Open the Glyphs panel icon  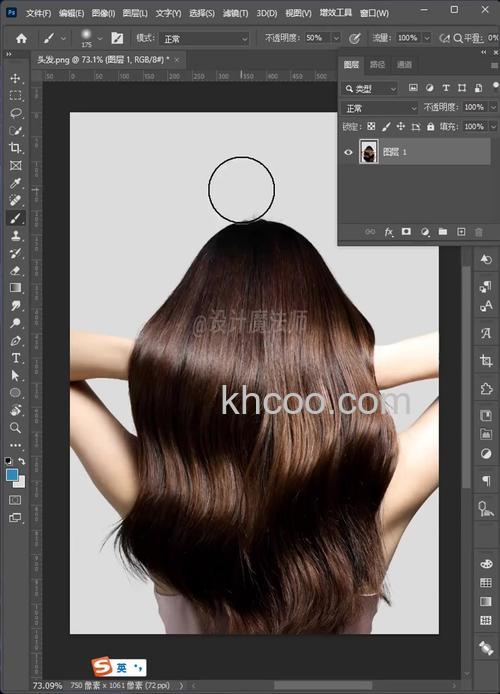(x=486, y=333)
